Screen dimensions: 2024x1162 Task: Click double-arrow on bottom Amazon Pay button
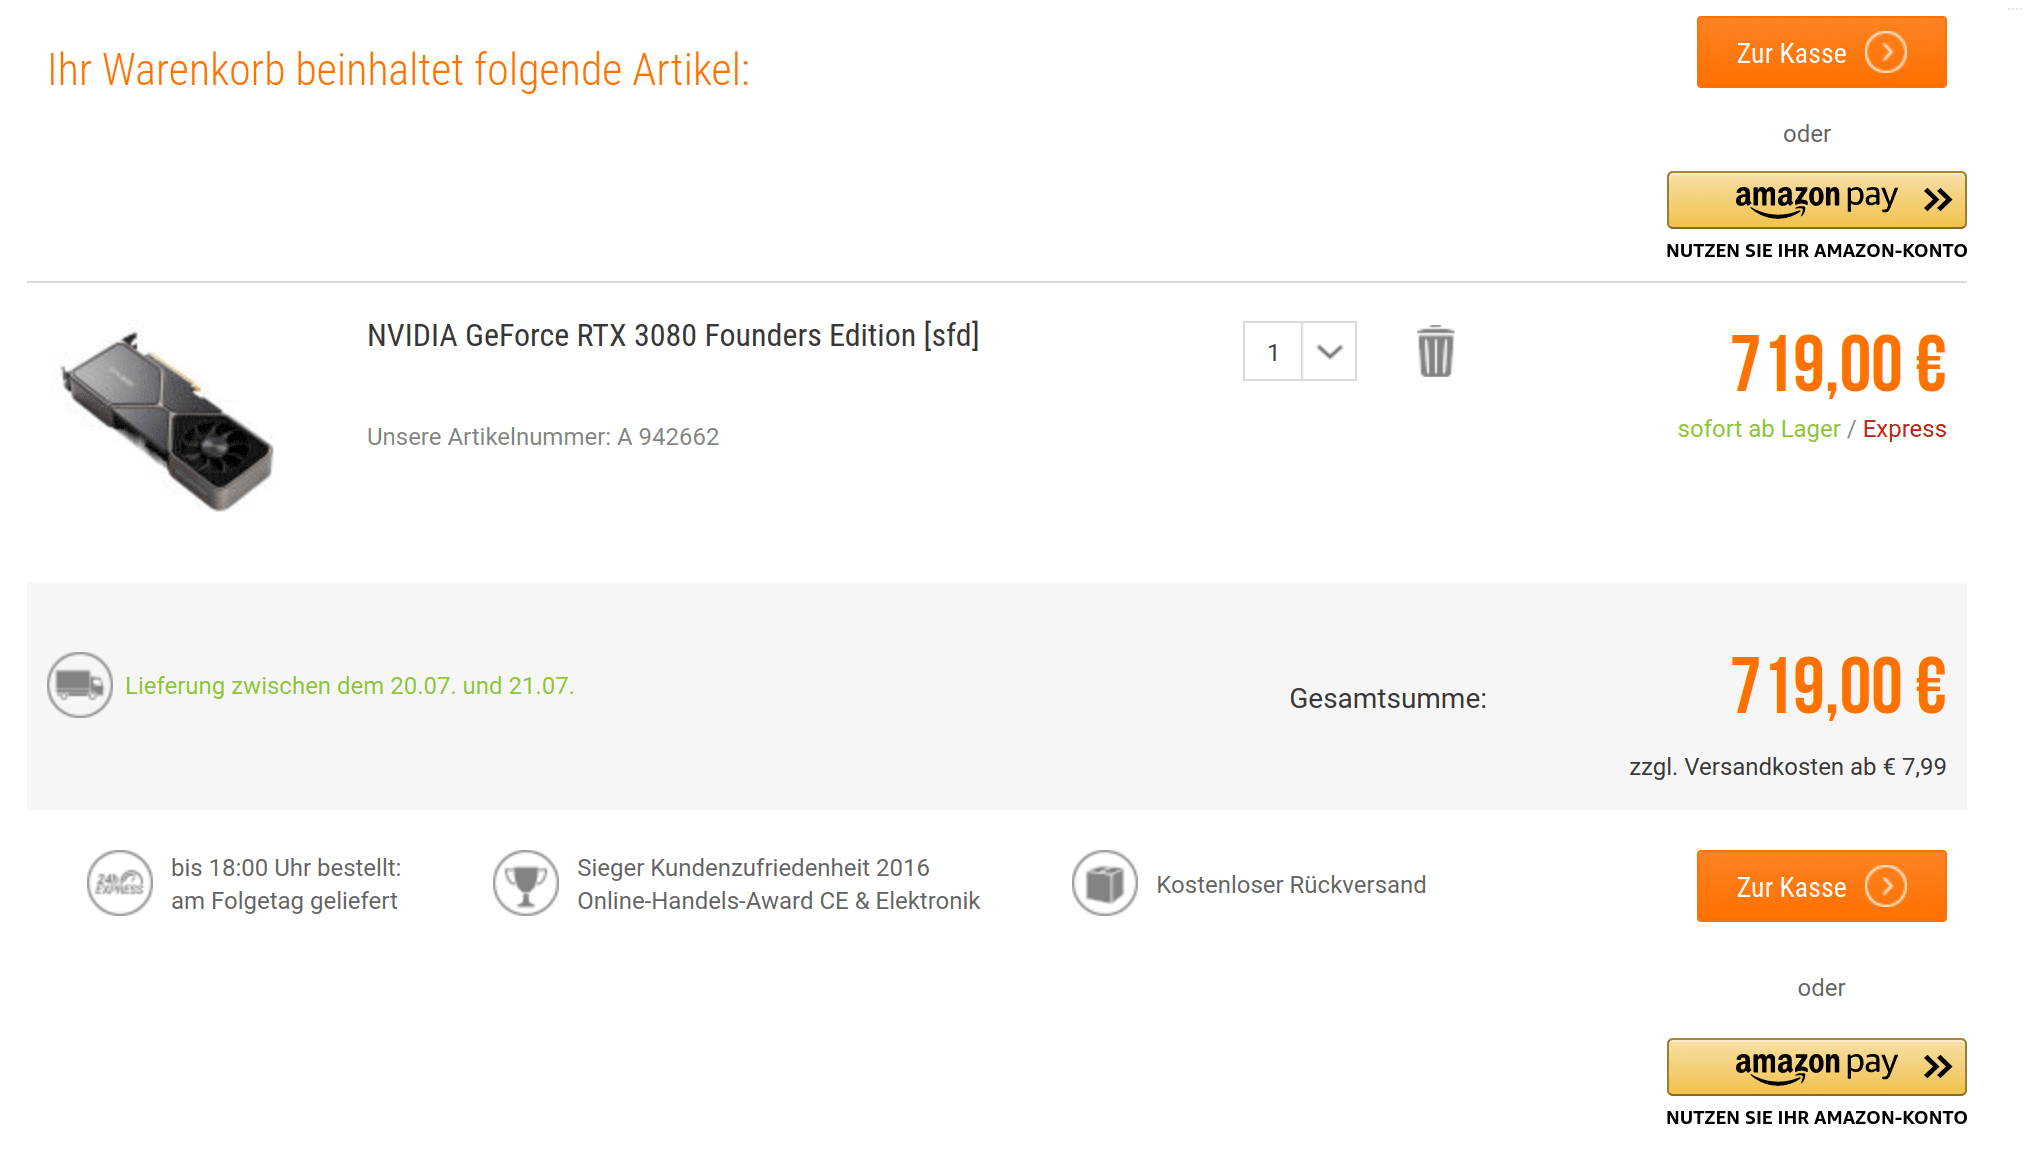[x=1937, y=1067]
